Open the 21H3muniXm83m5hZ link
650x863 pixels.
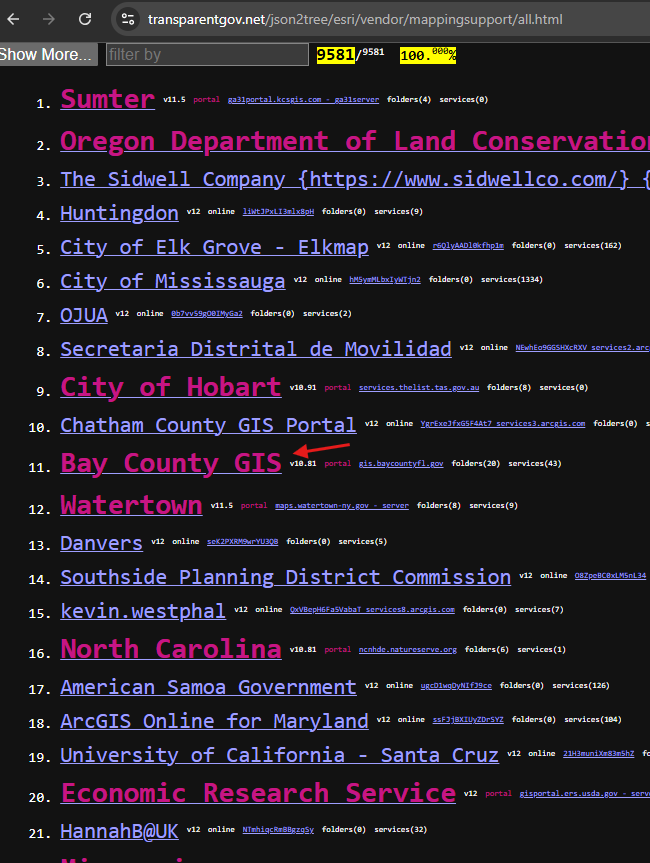tap(598, 754)
